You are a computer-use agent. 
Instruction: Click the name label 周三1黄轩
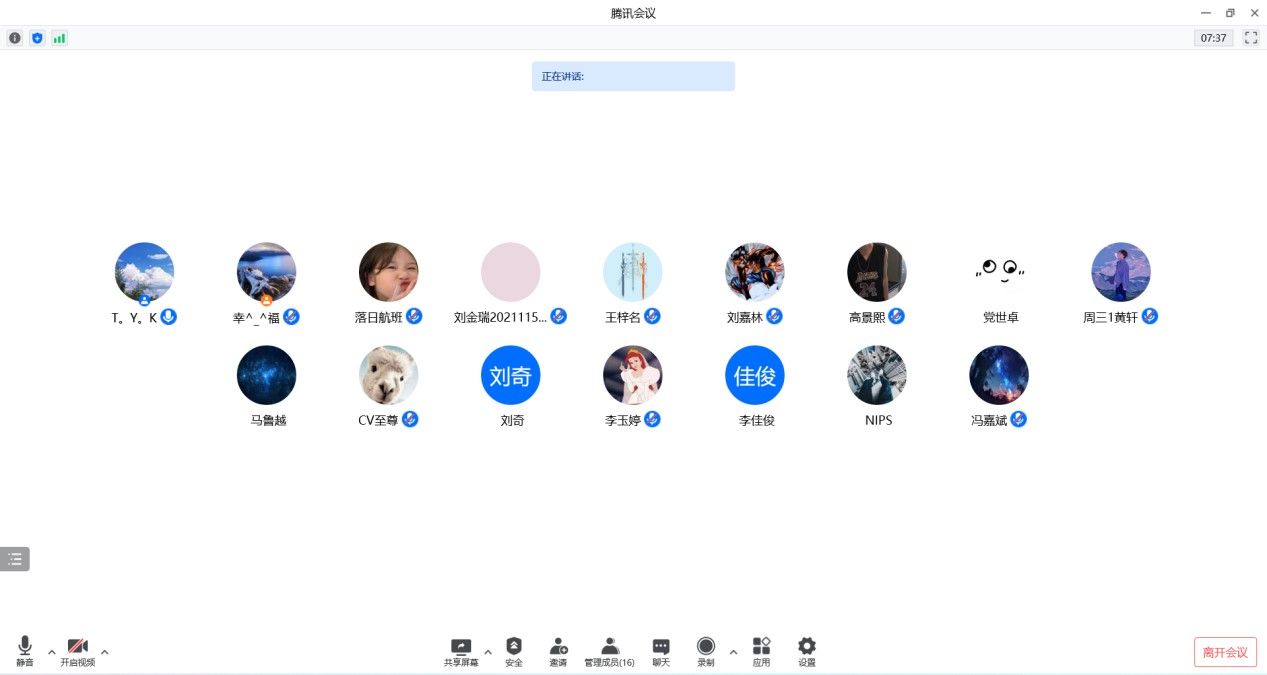point(1110,318)
